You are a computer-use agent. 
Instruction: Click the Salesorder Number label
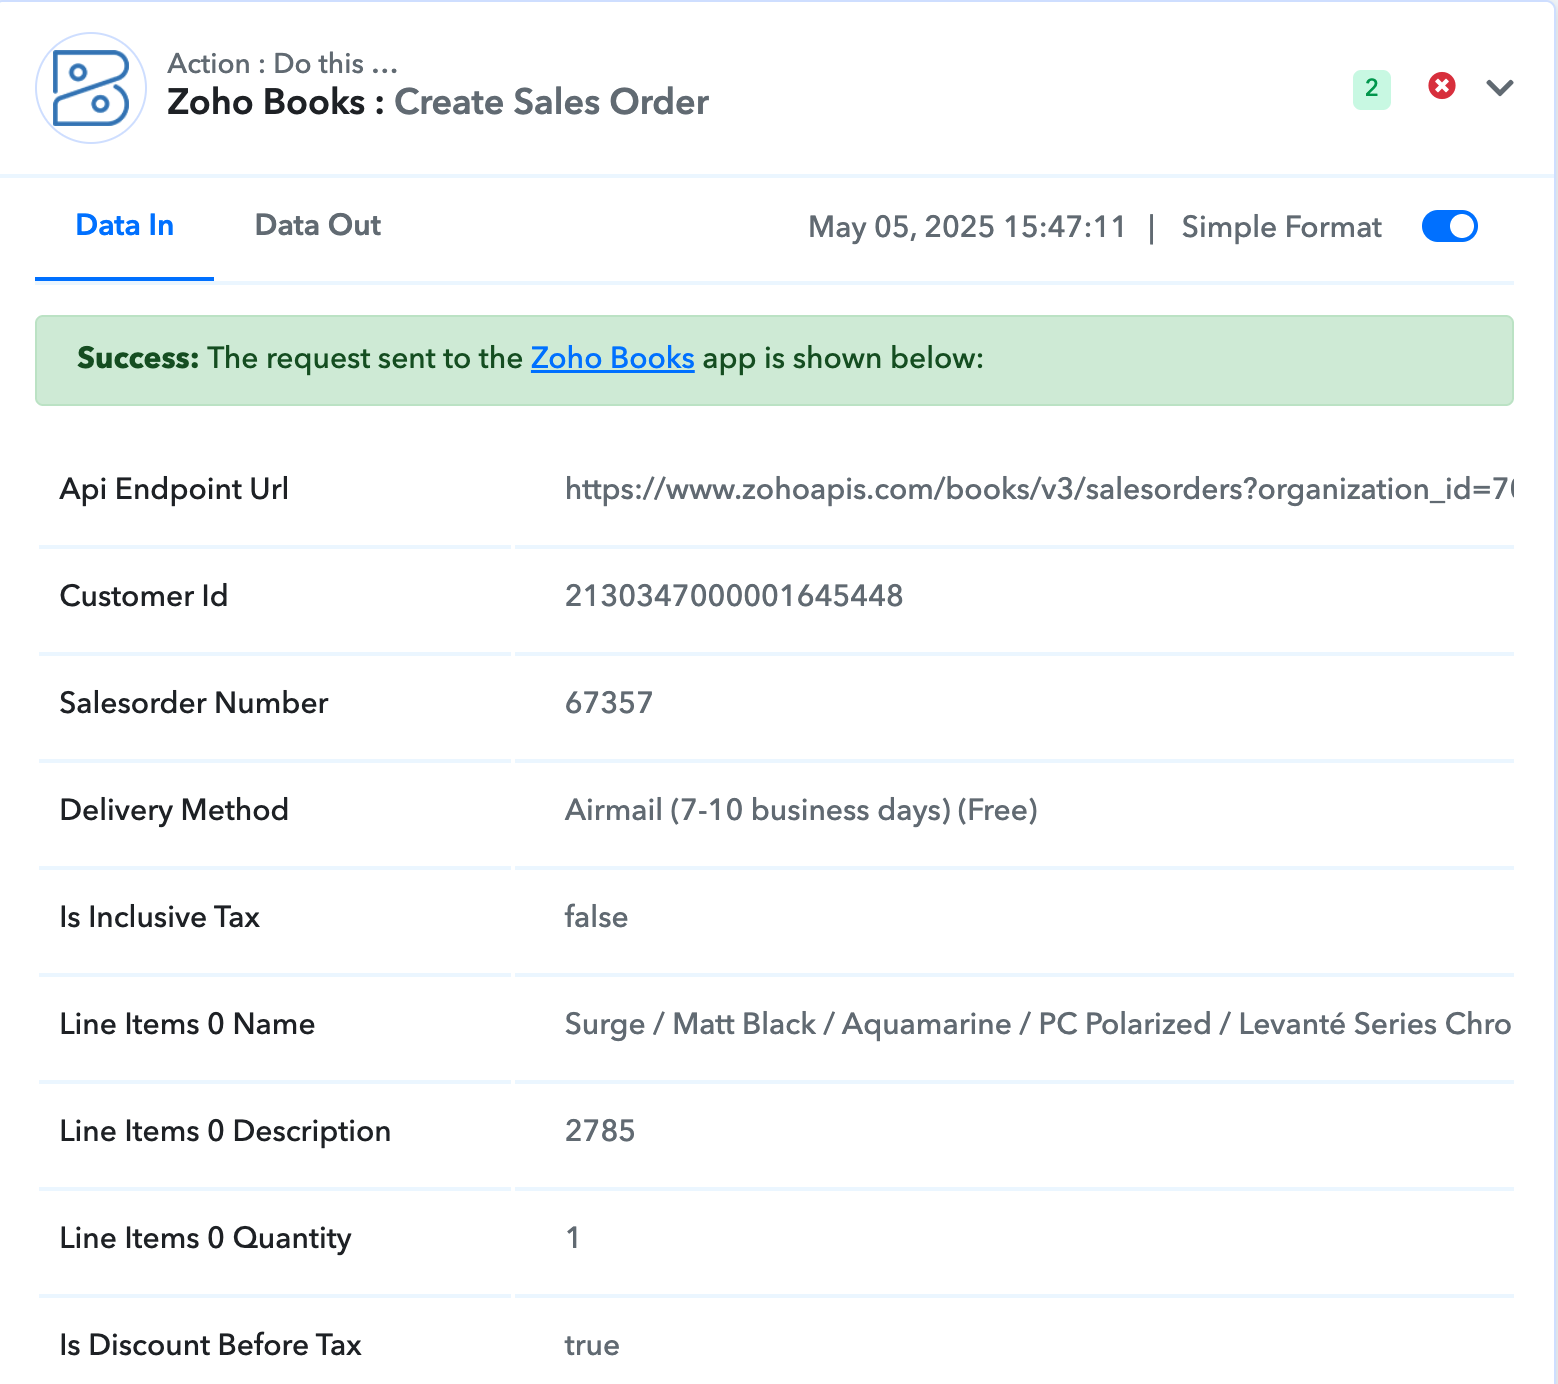(x=194, y=703)
